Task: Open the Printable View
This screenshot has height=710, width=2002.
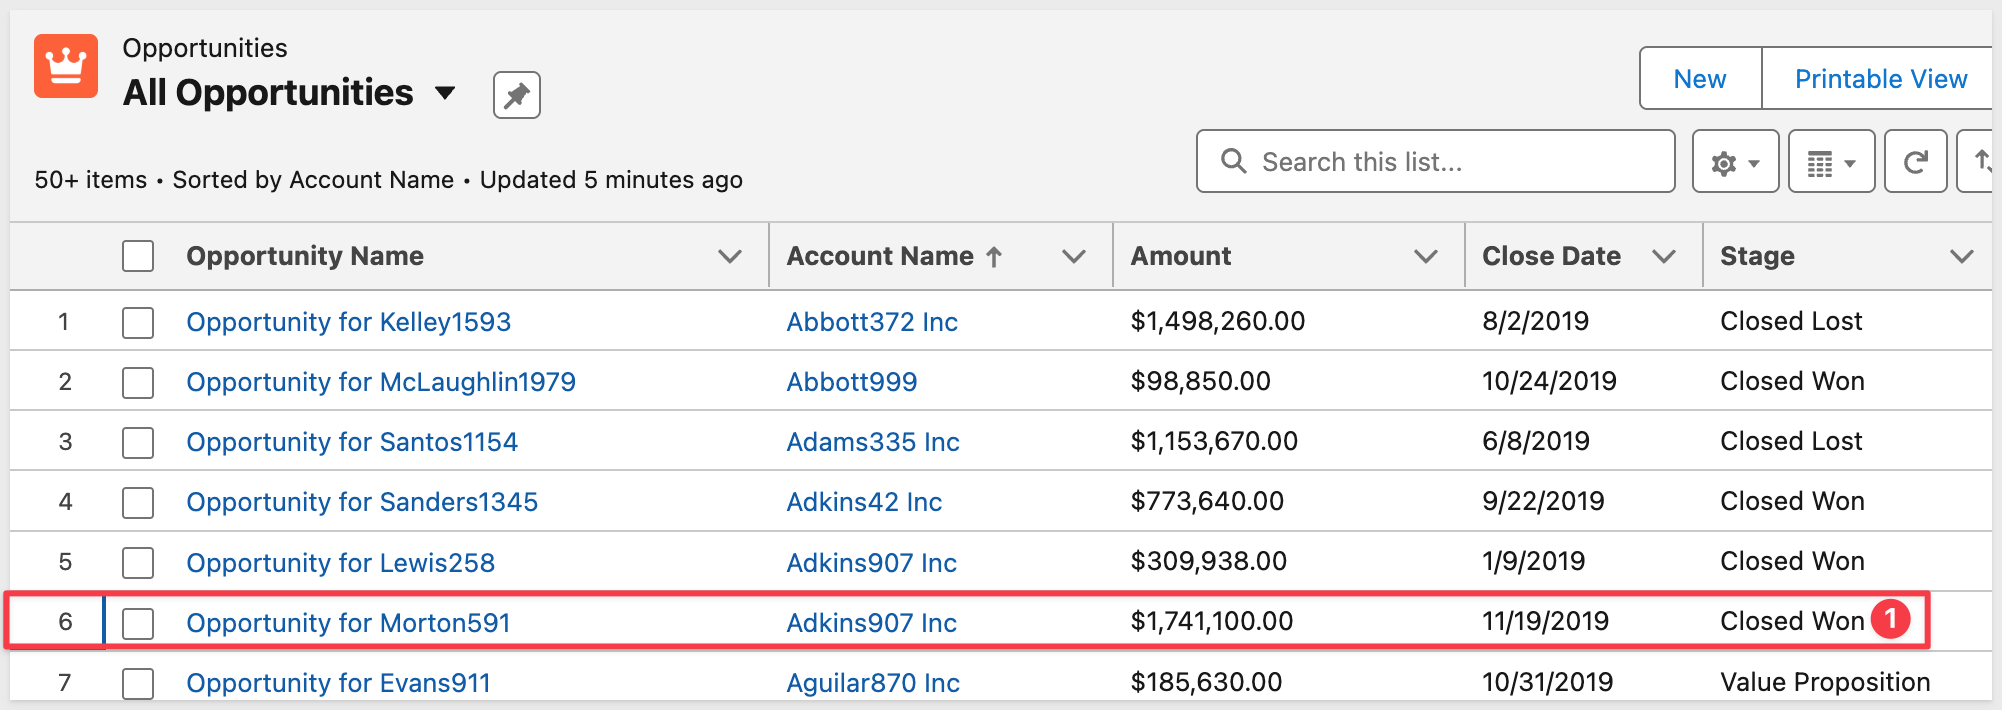Action: coord(1880,79)
